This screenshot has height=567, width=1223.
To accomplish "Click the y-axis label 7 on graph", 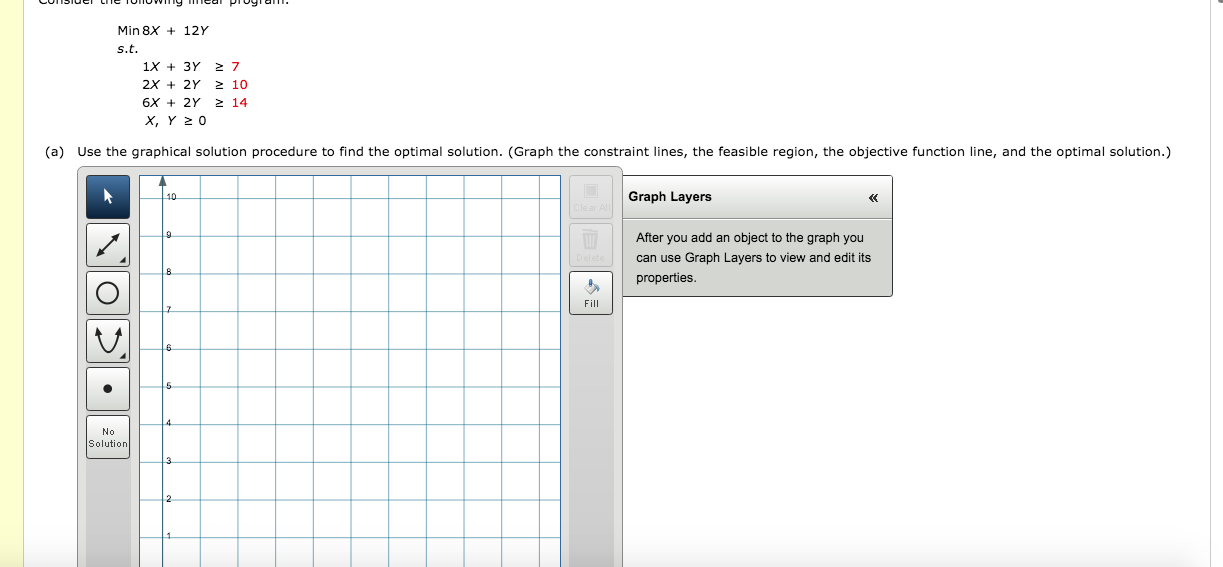I will (169, 310).
